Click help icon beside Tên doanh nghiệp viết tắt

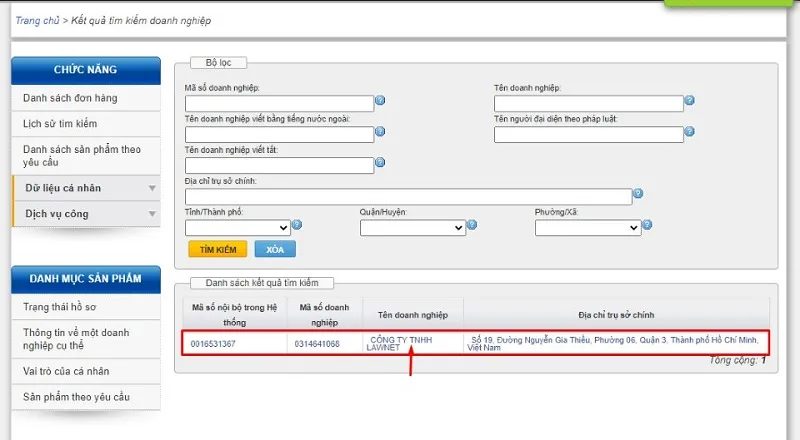[380, 163]
